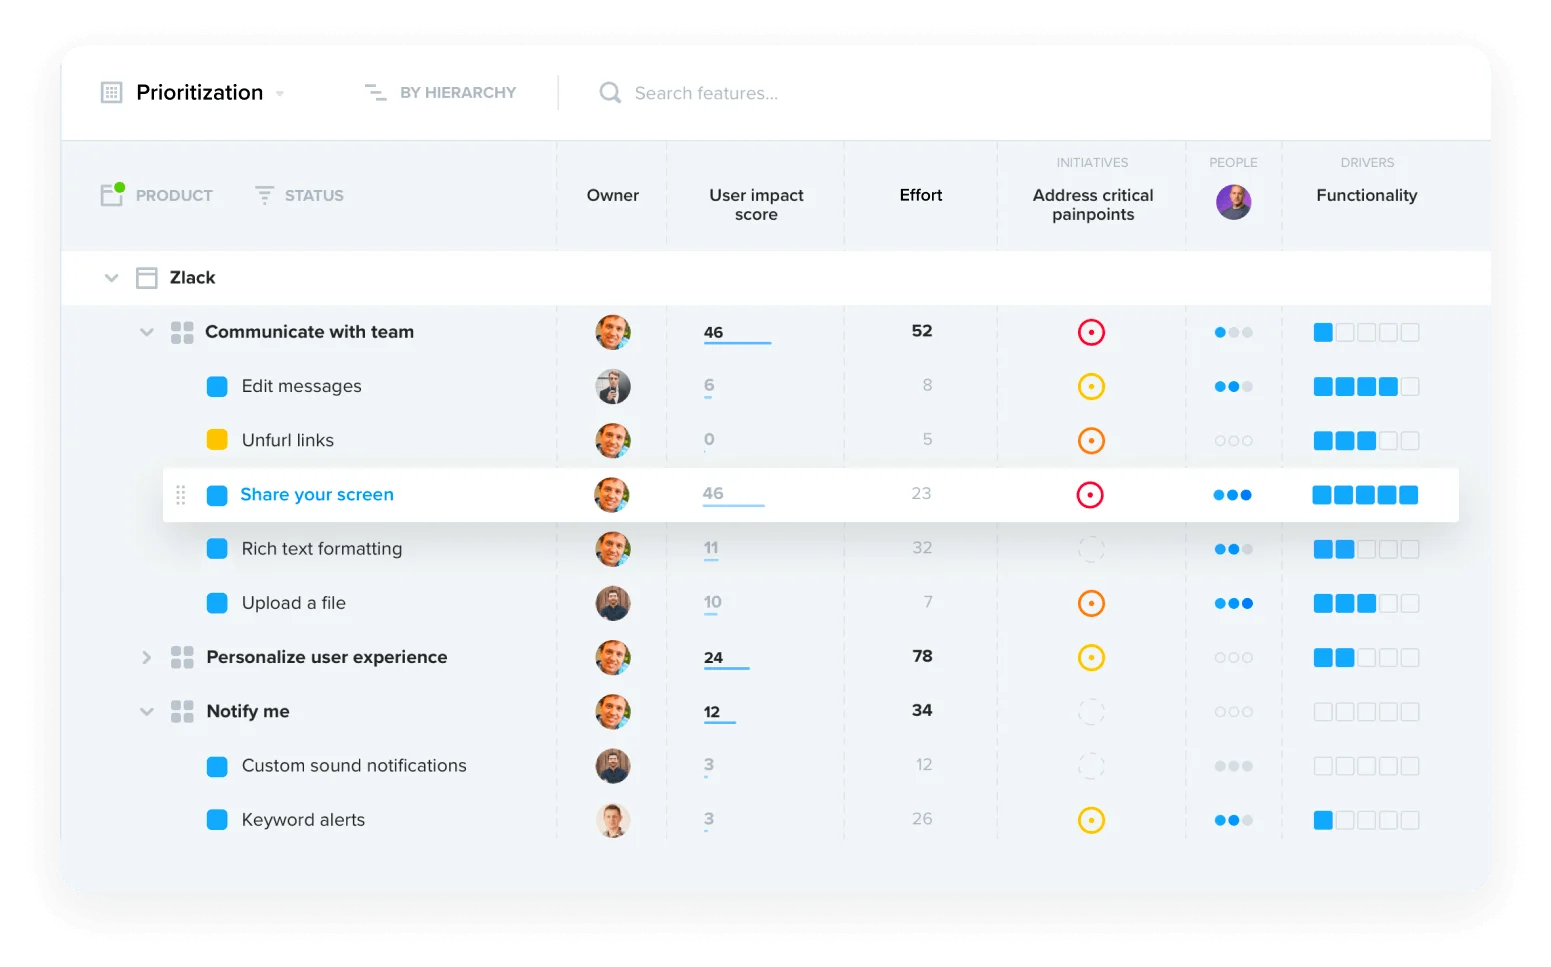This screenshot has height=967, width=1551.
Task: Toggle red initiative circle for Share your screen
Action: coord(1090,495)
